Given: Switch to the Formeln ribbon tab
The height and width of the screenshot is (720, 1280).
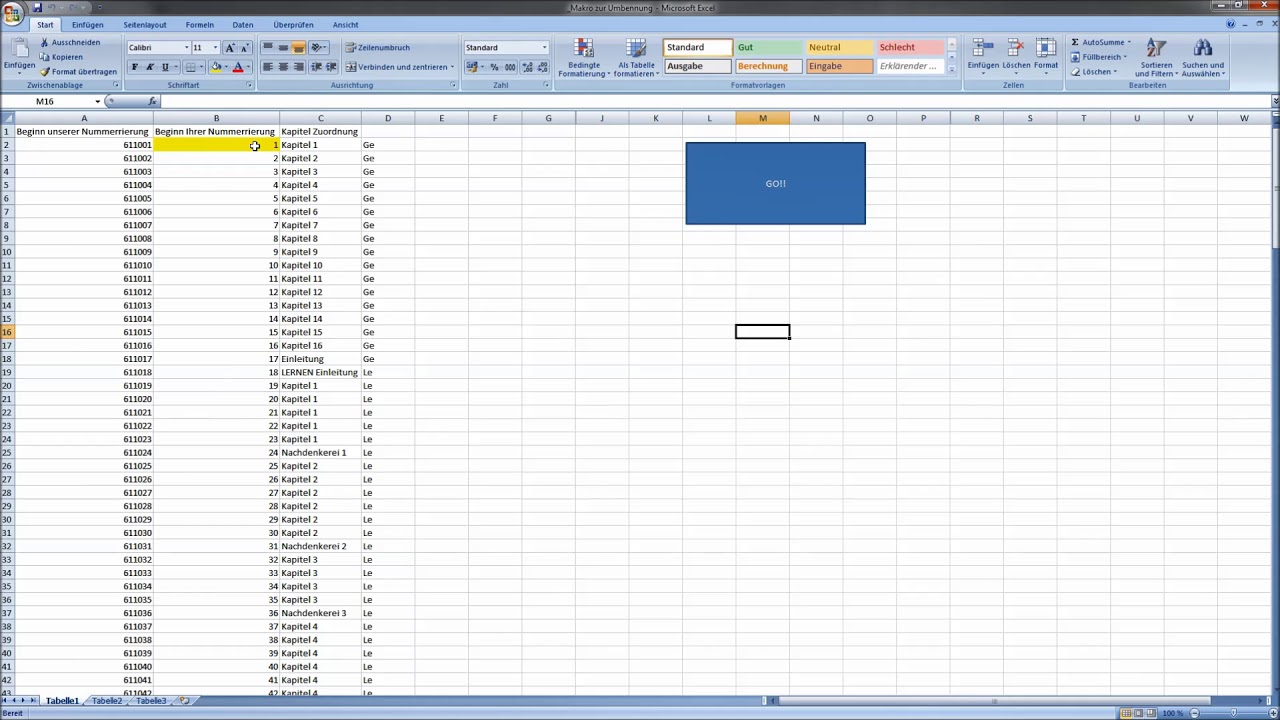Looking at the screenshot, I should click(x=199, y=25).
